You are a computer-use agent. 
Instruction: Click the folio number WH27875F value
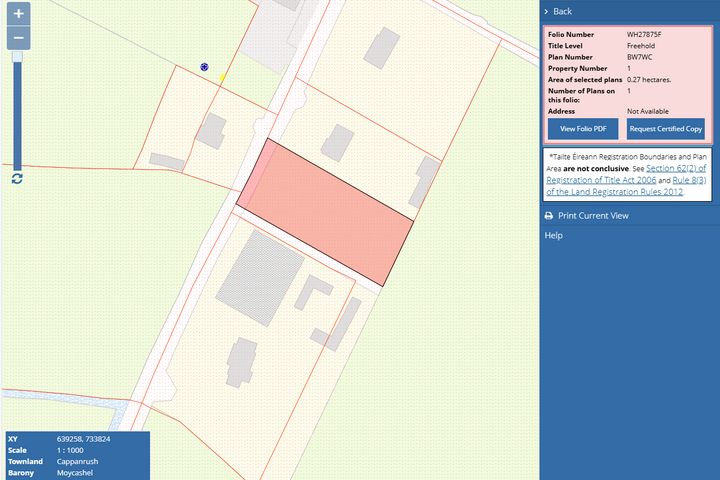(x=644, y=35)
